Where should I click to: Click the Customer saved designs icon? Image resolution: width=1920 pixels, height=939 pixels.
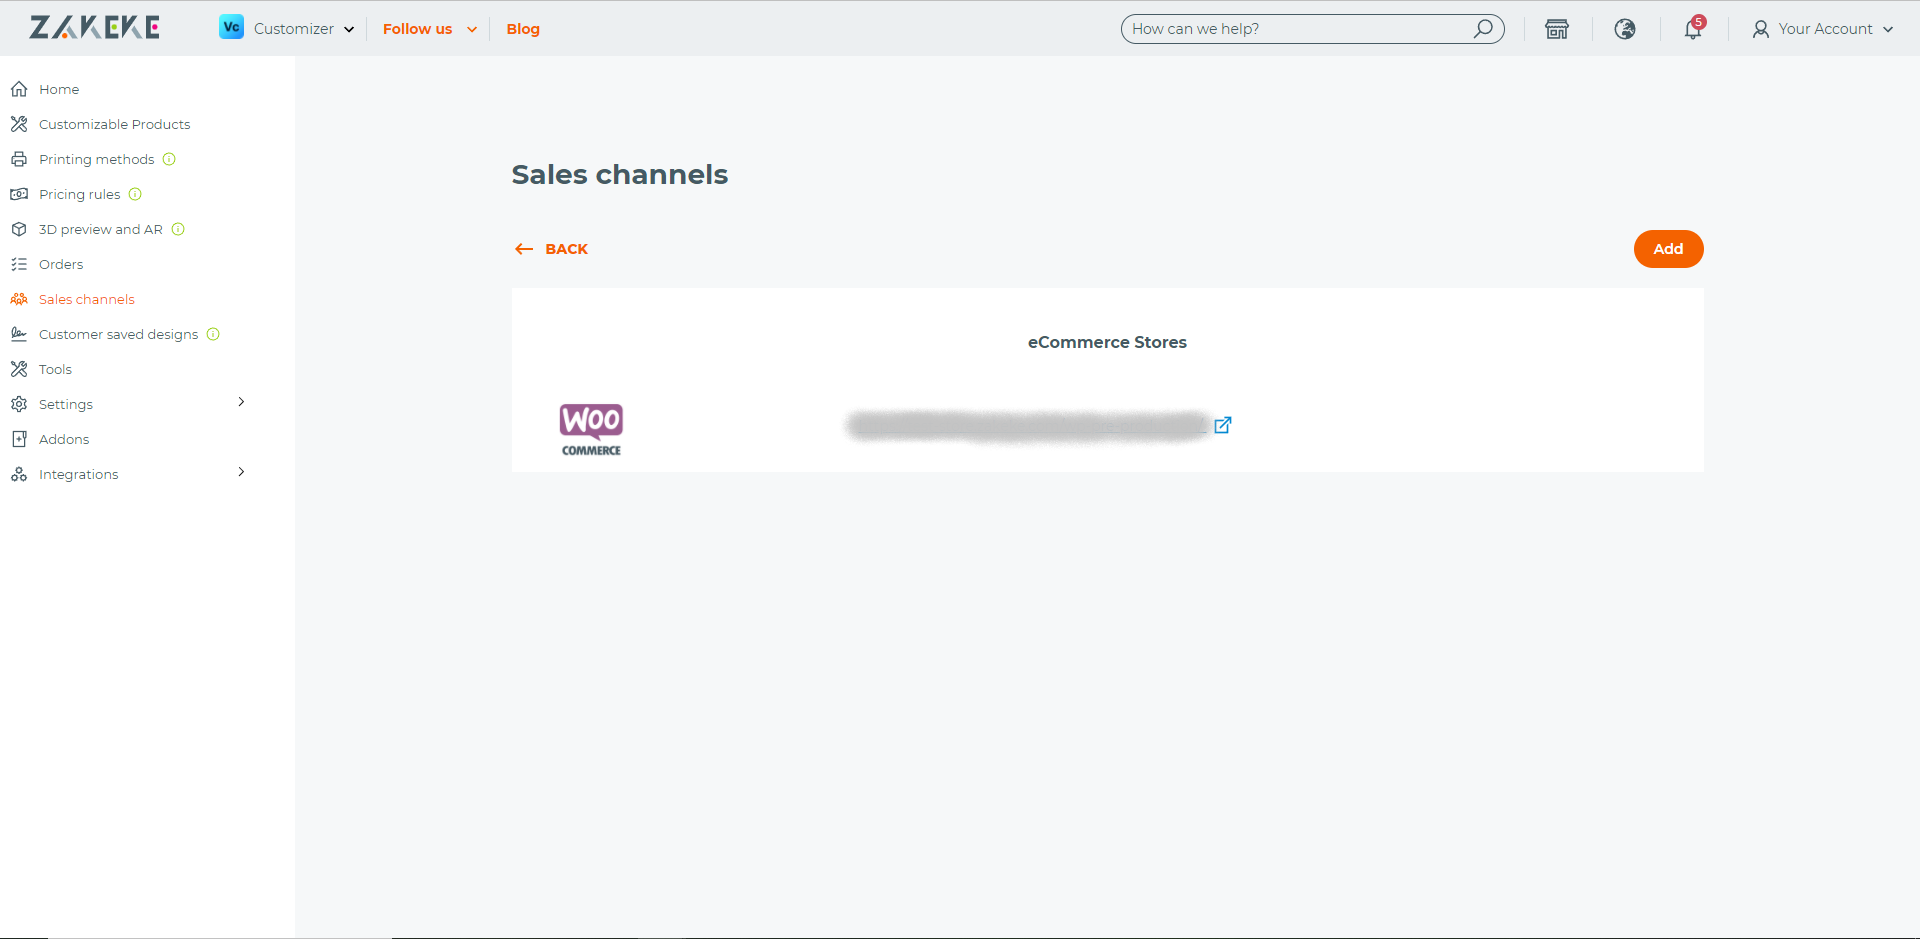tap(19, 334)
